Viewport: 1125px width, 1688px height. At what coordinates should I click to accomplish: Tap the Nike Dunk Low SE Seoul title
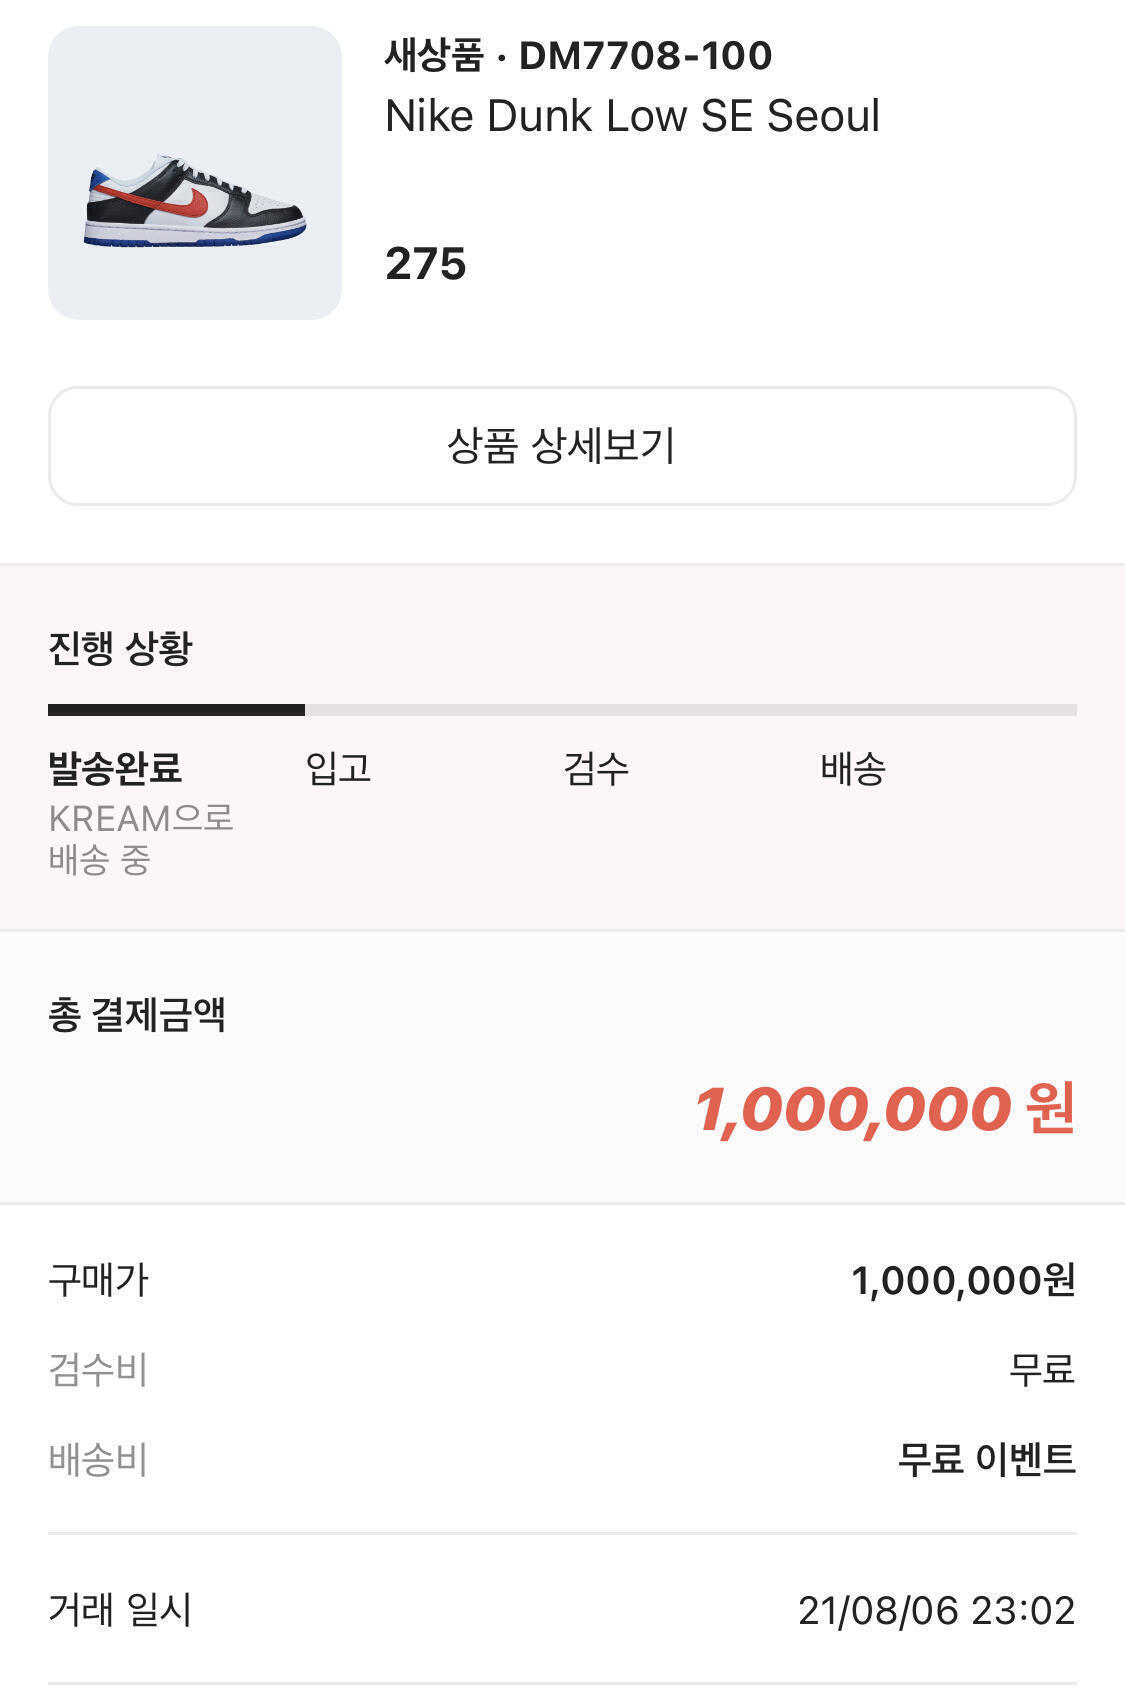[x=632, y=116]
